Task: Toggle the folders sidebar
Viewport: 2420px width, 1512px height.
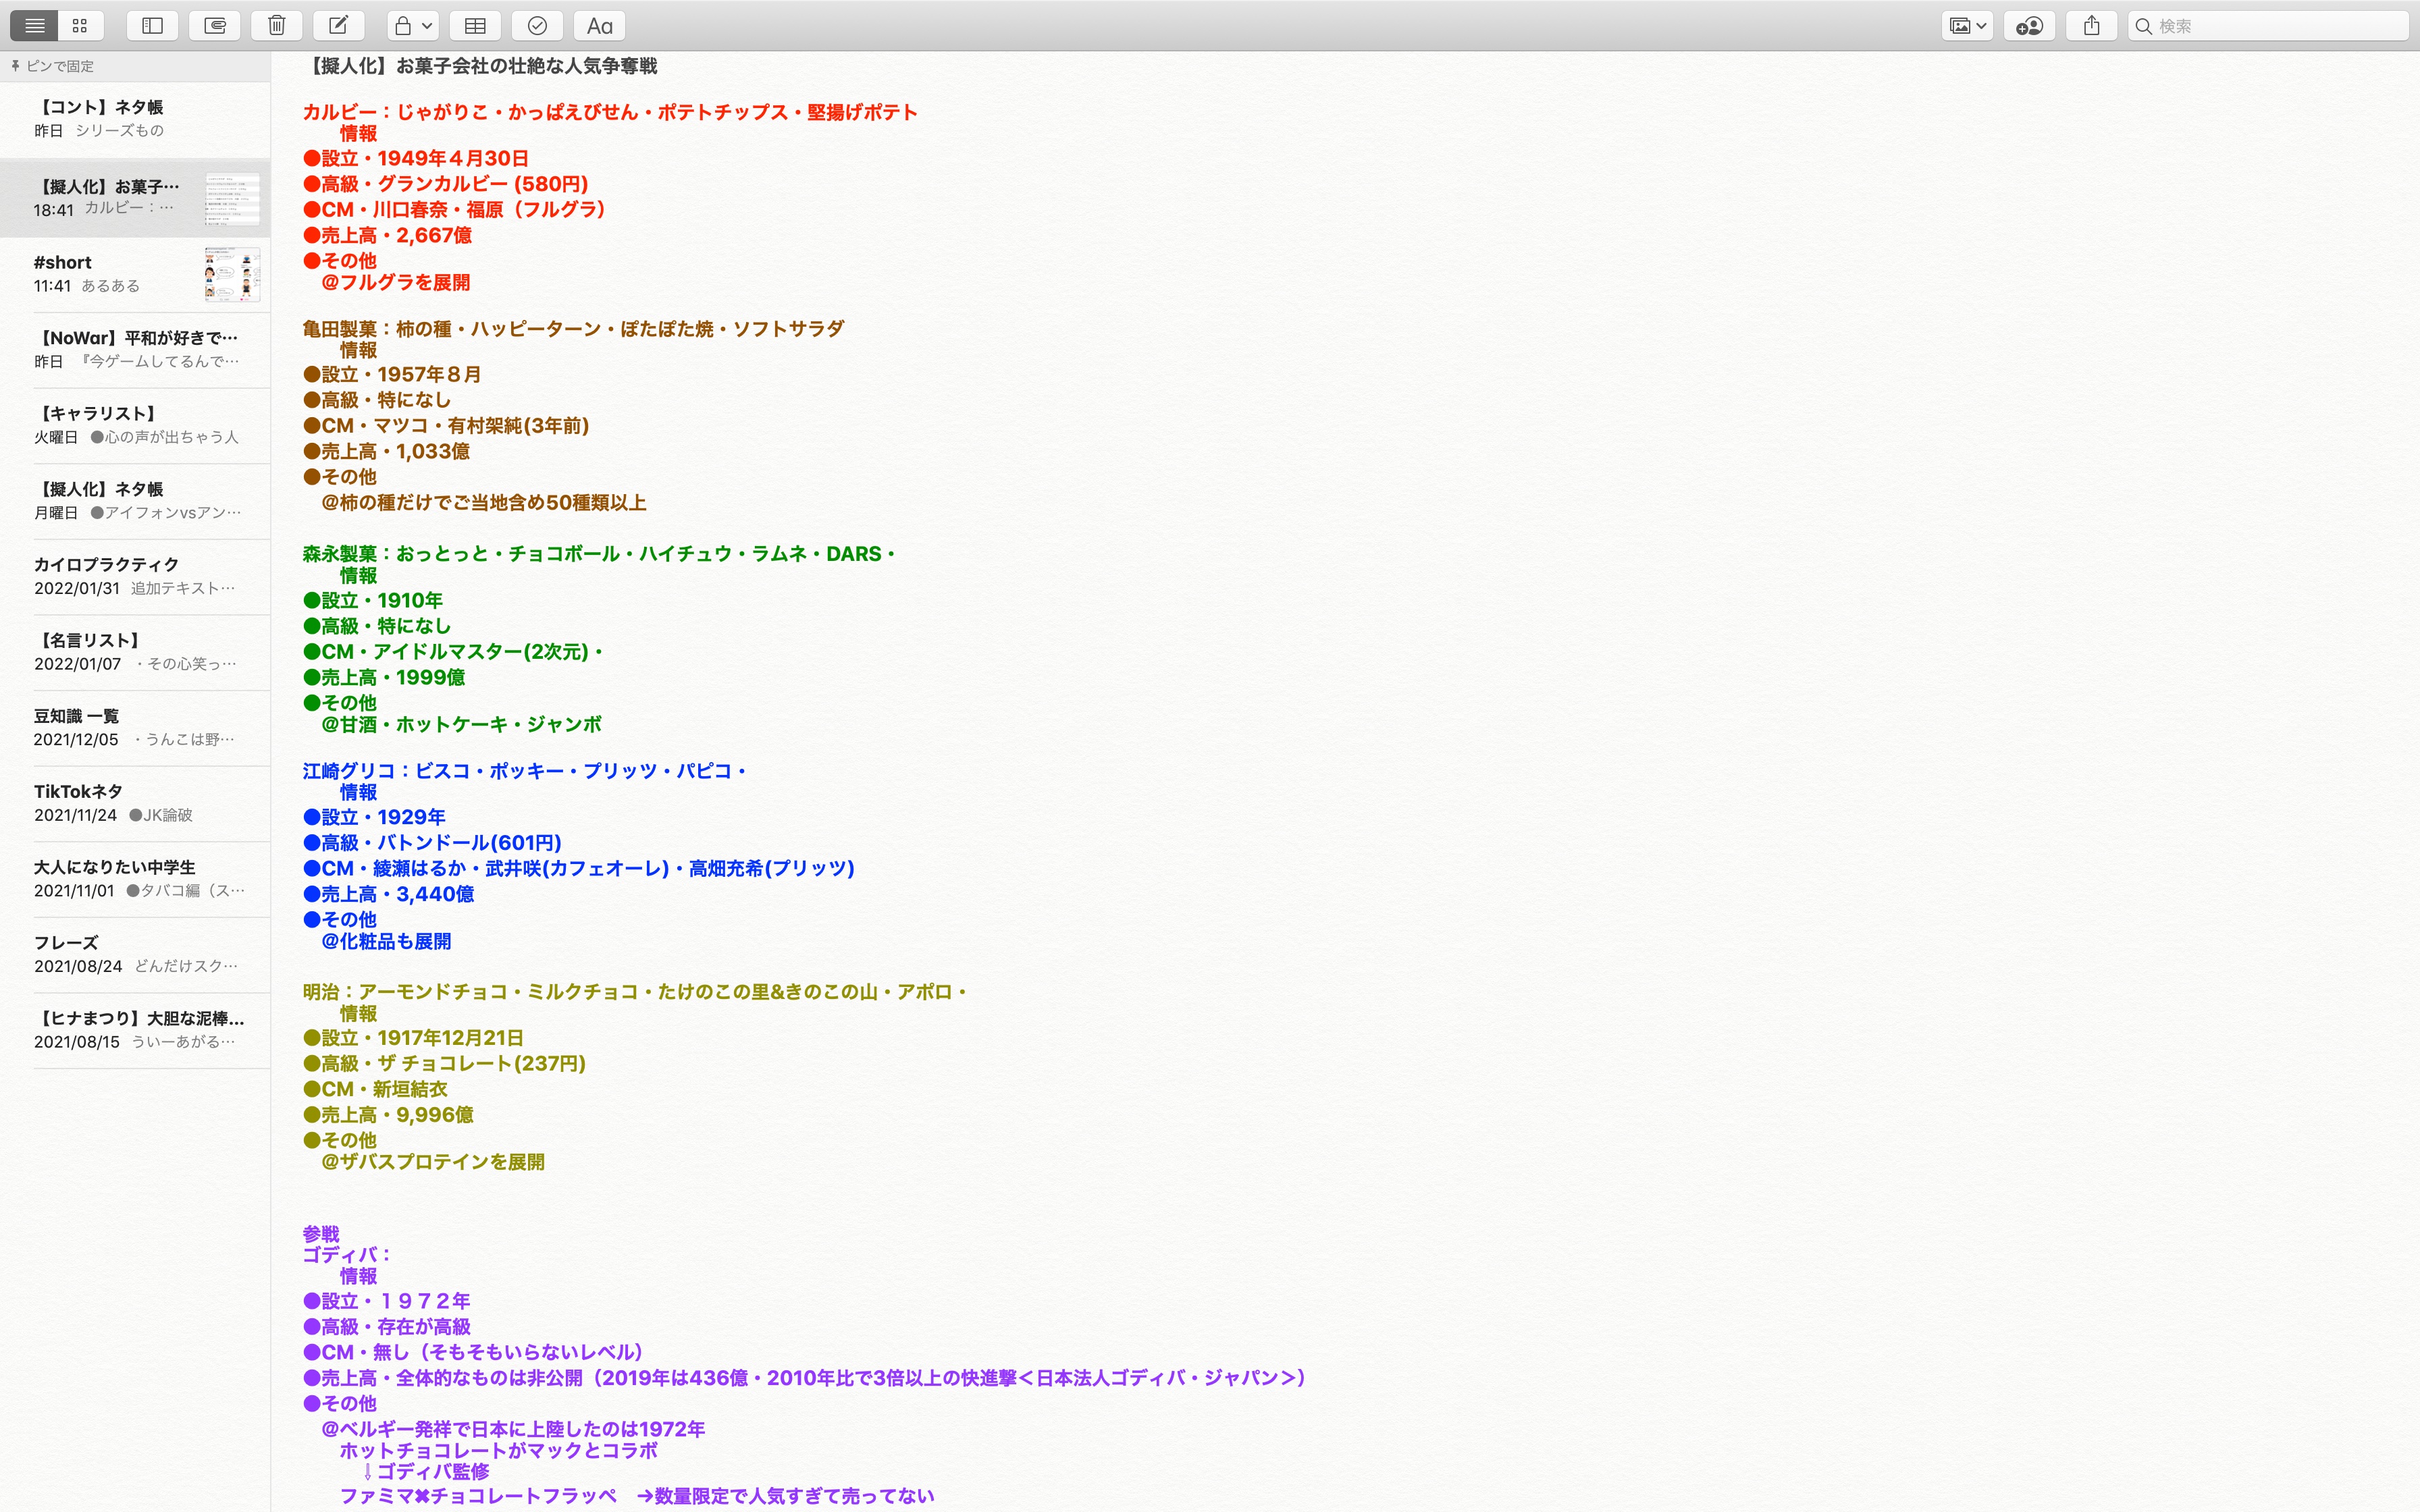Action: pos(152,26)
